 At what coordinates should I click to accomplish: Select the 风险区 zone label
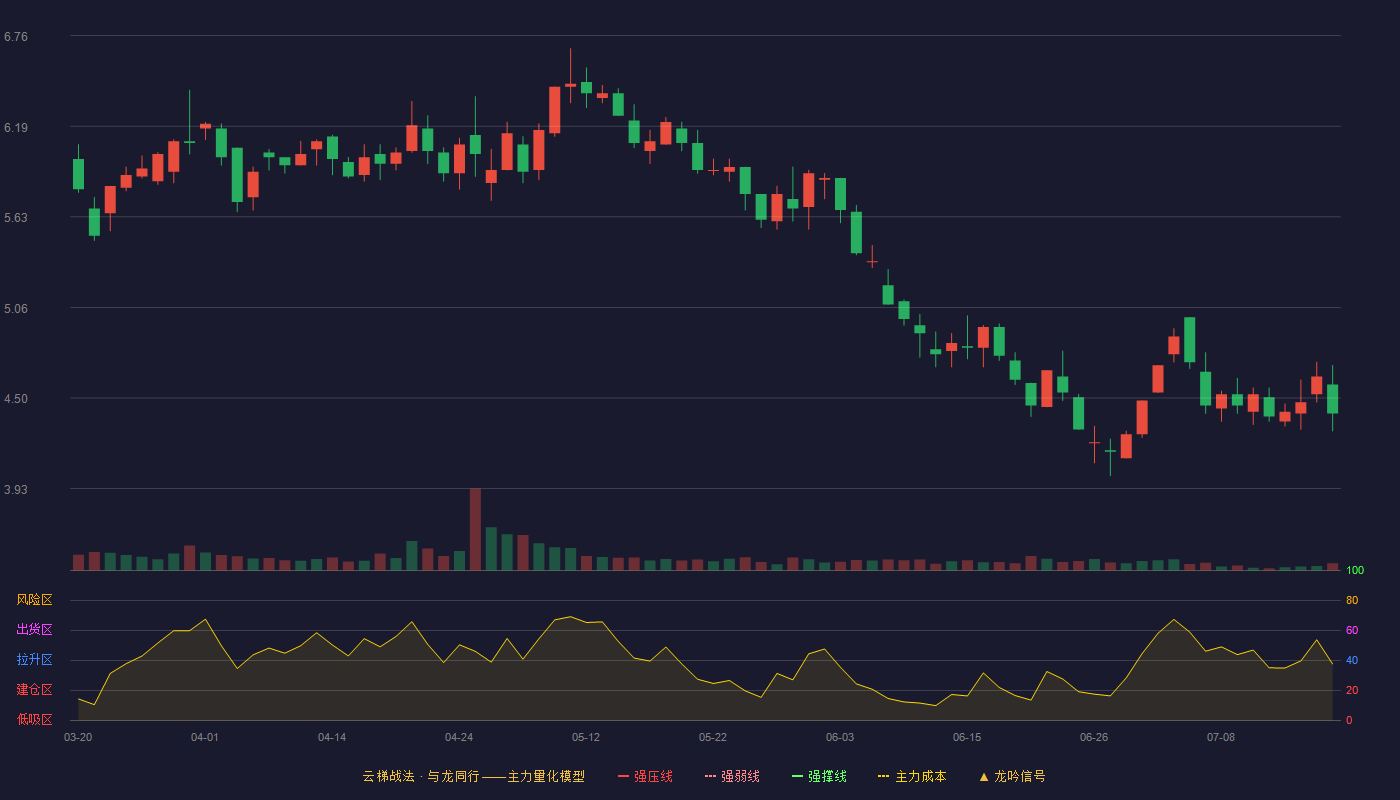[34, 600]
